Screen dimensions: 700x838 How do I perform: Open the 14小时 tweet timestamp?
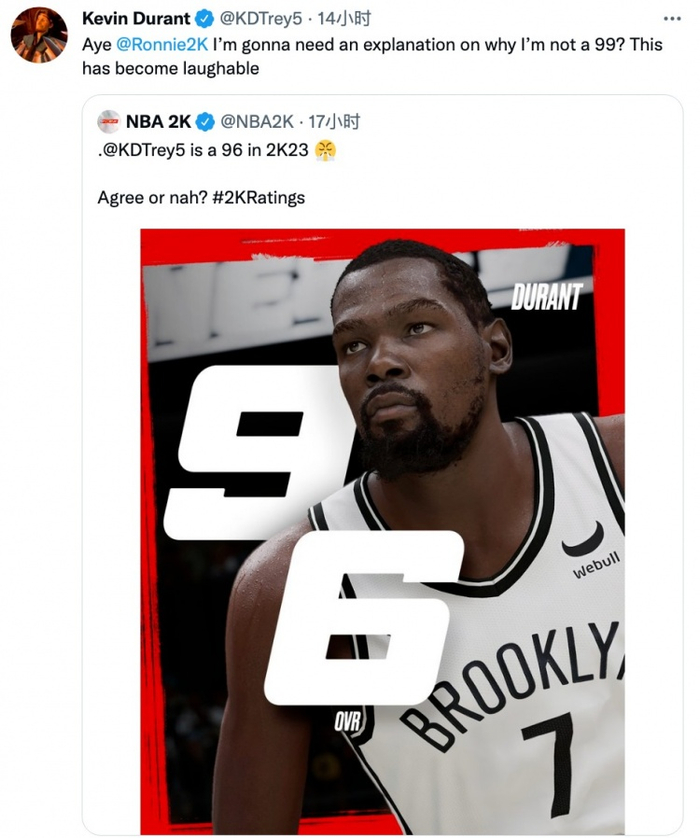pyautogui.click(x=344, y=19)
